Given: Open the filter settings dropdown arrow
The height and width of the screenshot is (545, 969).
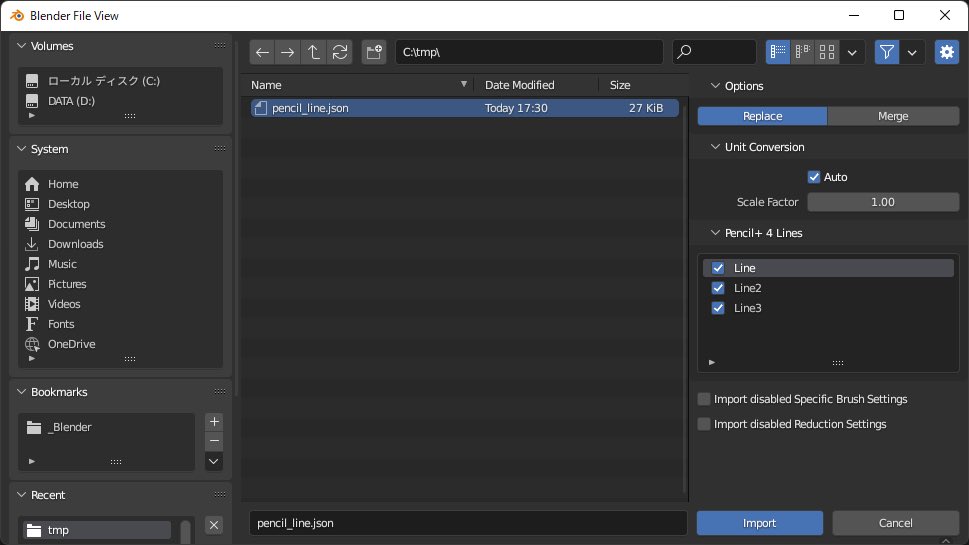Looking at the screenshot, I should coord(912,52).
